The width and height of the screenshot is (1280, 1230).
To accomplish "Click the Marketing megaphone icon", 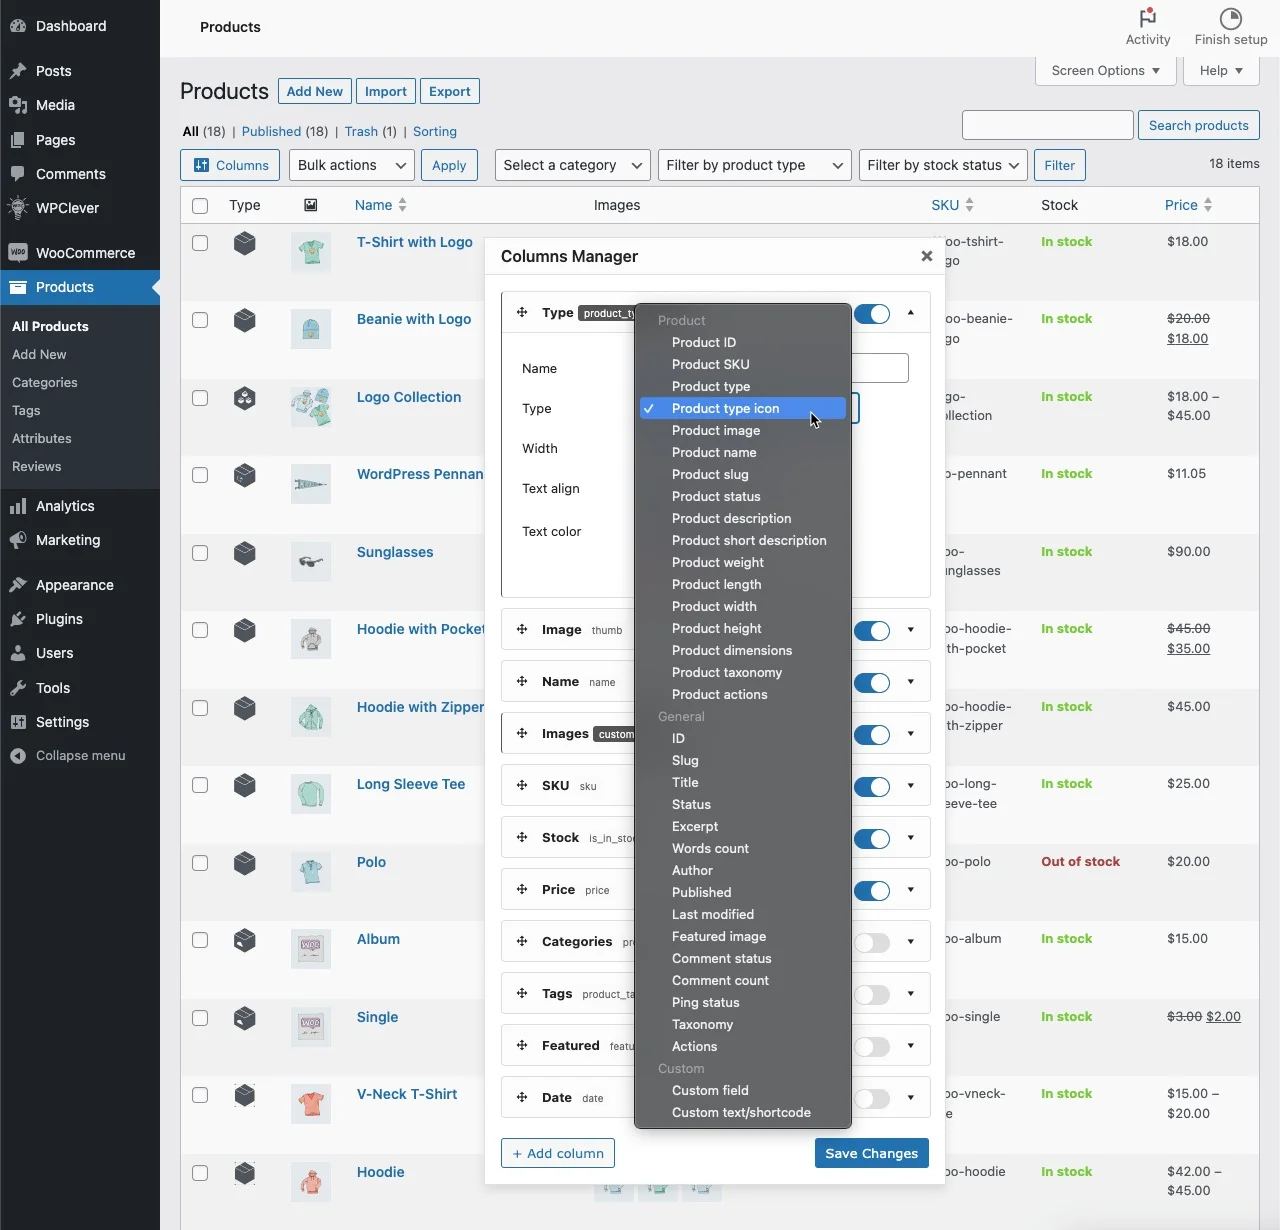I will point(18,540).
